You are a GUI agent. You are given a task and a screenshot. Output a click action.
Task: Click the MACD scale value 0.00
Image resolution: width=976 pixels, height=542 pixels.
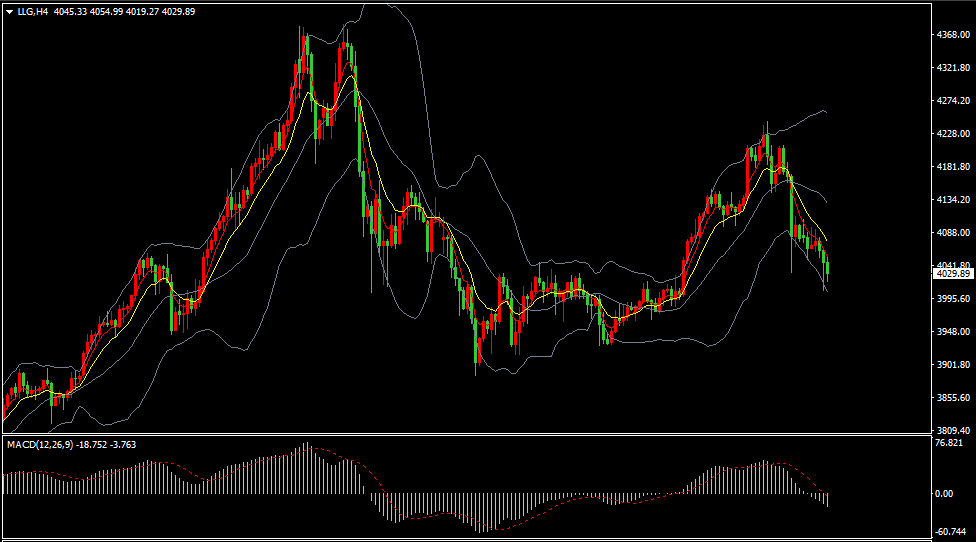pyautogui.click(x=944, y=494)
